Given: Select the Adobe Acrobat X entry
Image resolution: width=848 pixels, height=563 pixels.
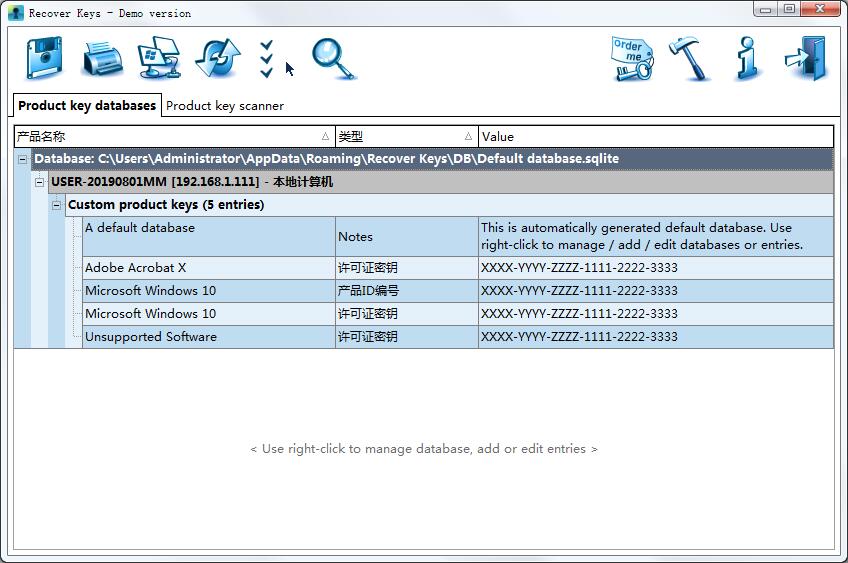Looking at the screenshot, I should tap(136, 268).
